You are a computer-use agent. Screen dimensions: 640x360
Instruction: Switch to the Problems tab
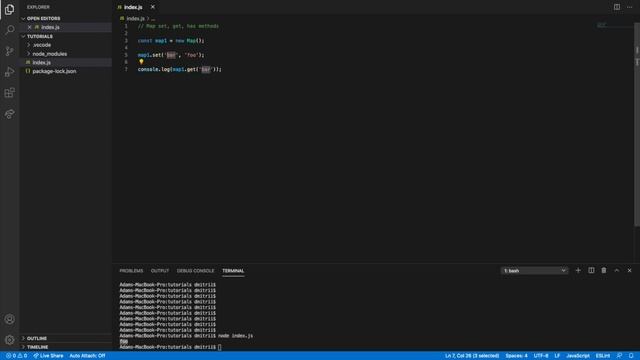pyautogui.click(x=131, y=271)
